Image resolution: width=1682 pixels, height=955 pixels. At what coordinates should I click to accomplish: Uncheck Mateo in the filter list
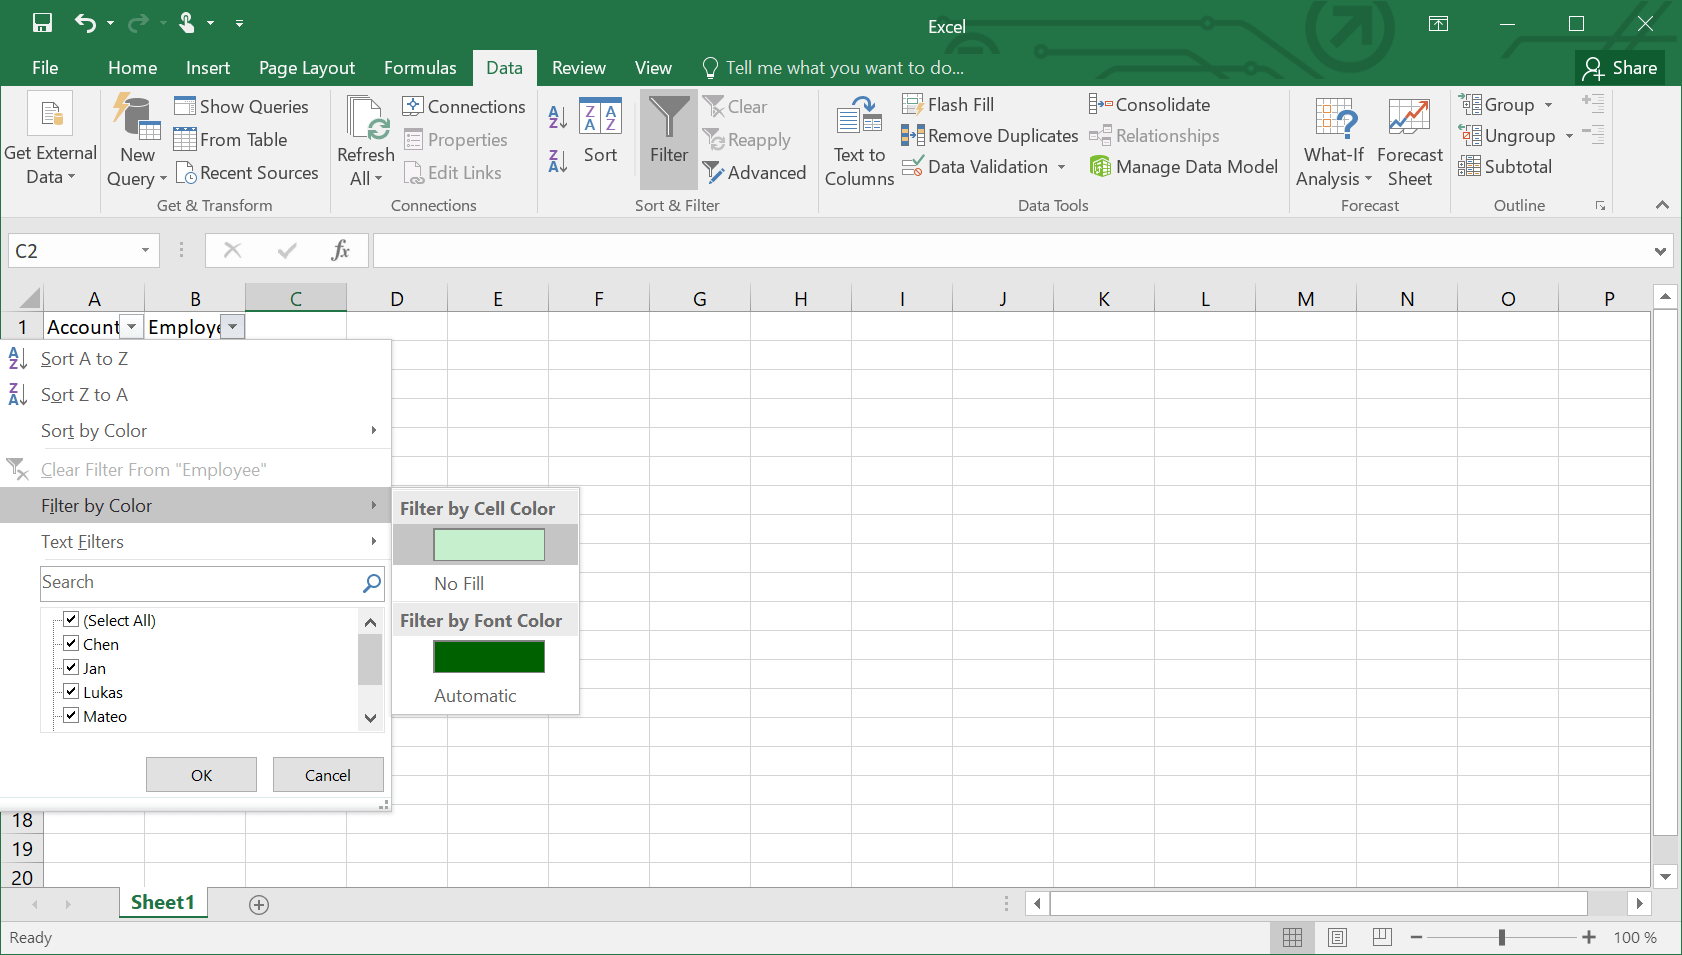point(71,715)
